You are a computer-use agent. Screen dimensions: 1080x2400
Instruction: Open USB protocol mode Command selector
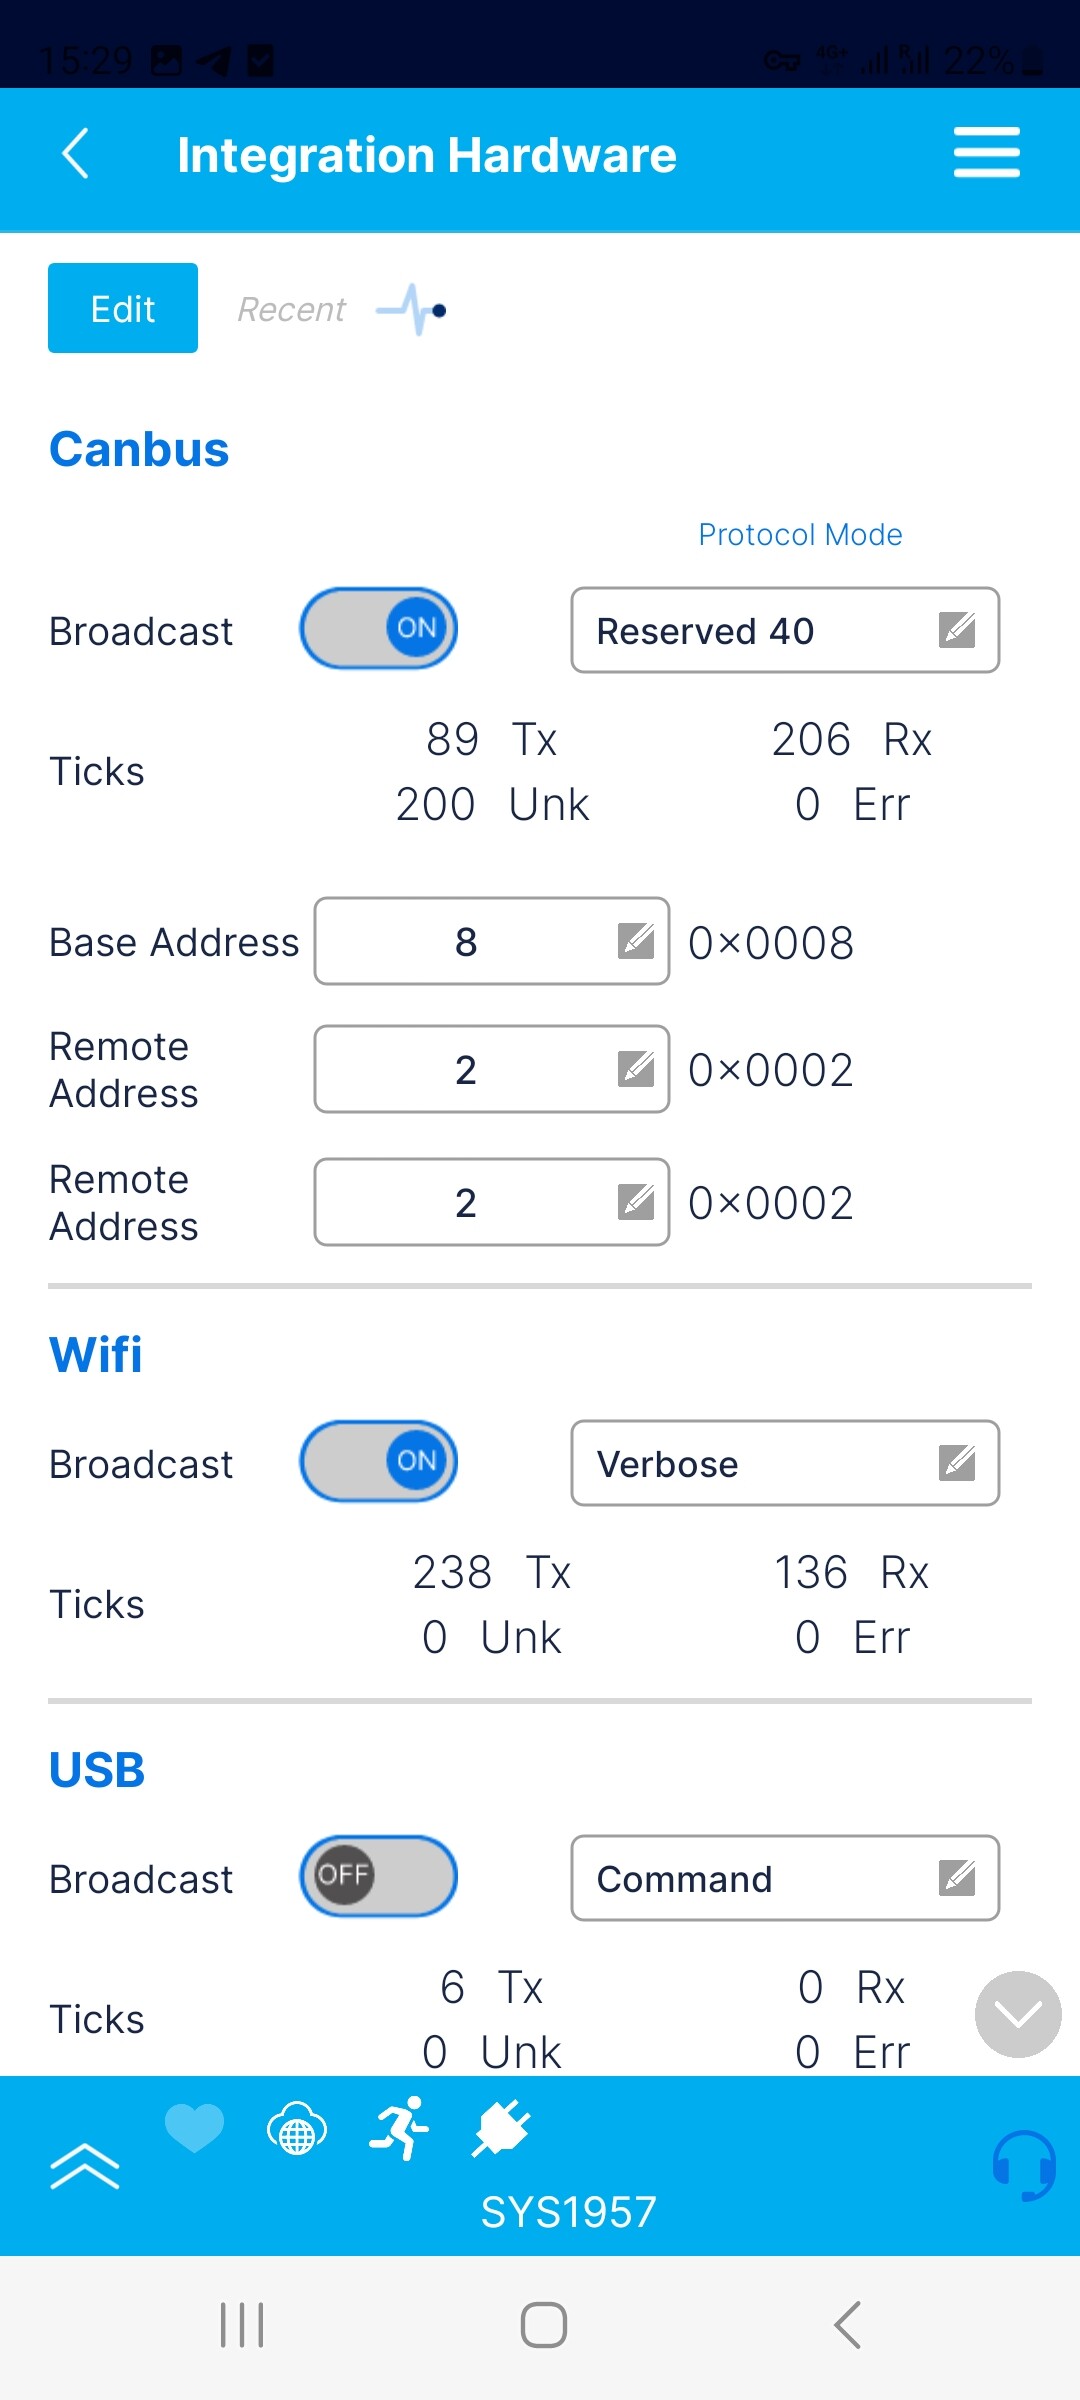coord(785,1878)
